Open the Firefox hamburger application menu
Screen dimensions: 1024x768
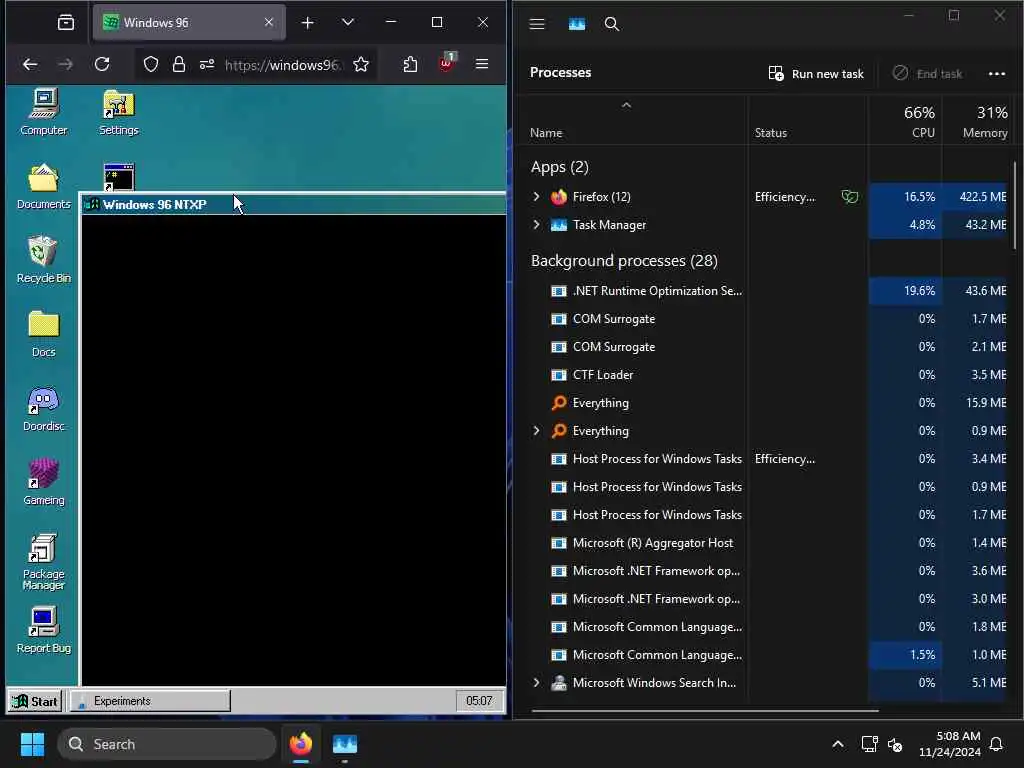point(482,63)
